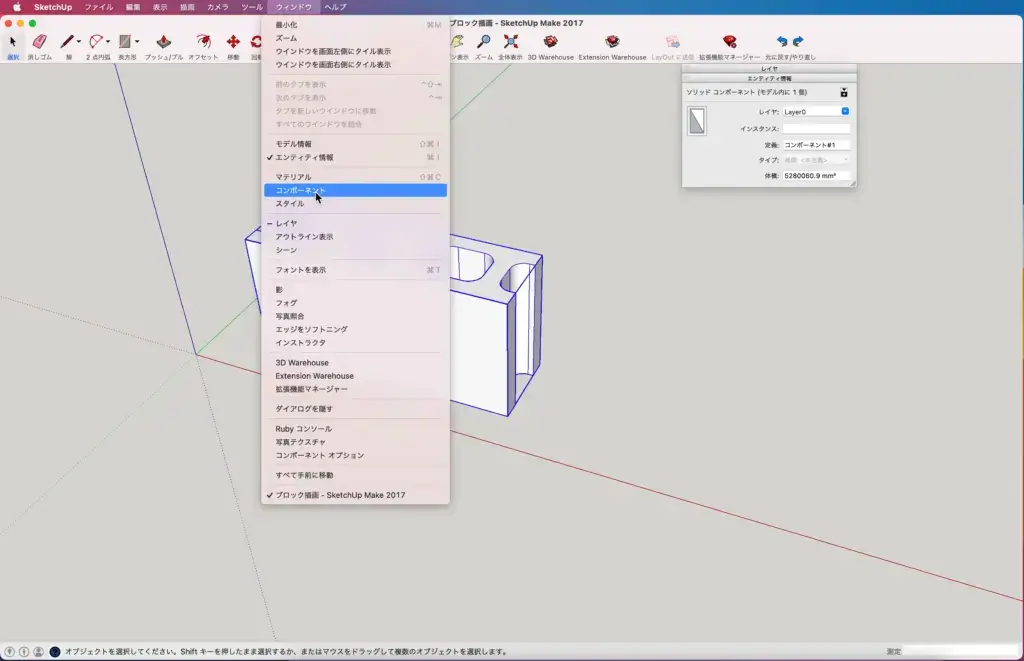This screenshot has height=661, width=1024.
Task: Open Extension Manager from toolbar
Action: click(729, 42)
